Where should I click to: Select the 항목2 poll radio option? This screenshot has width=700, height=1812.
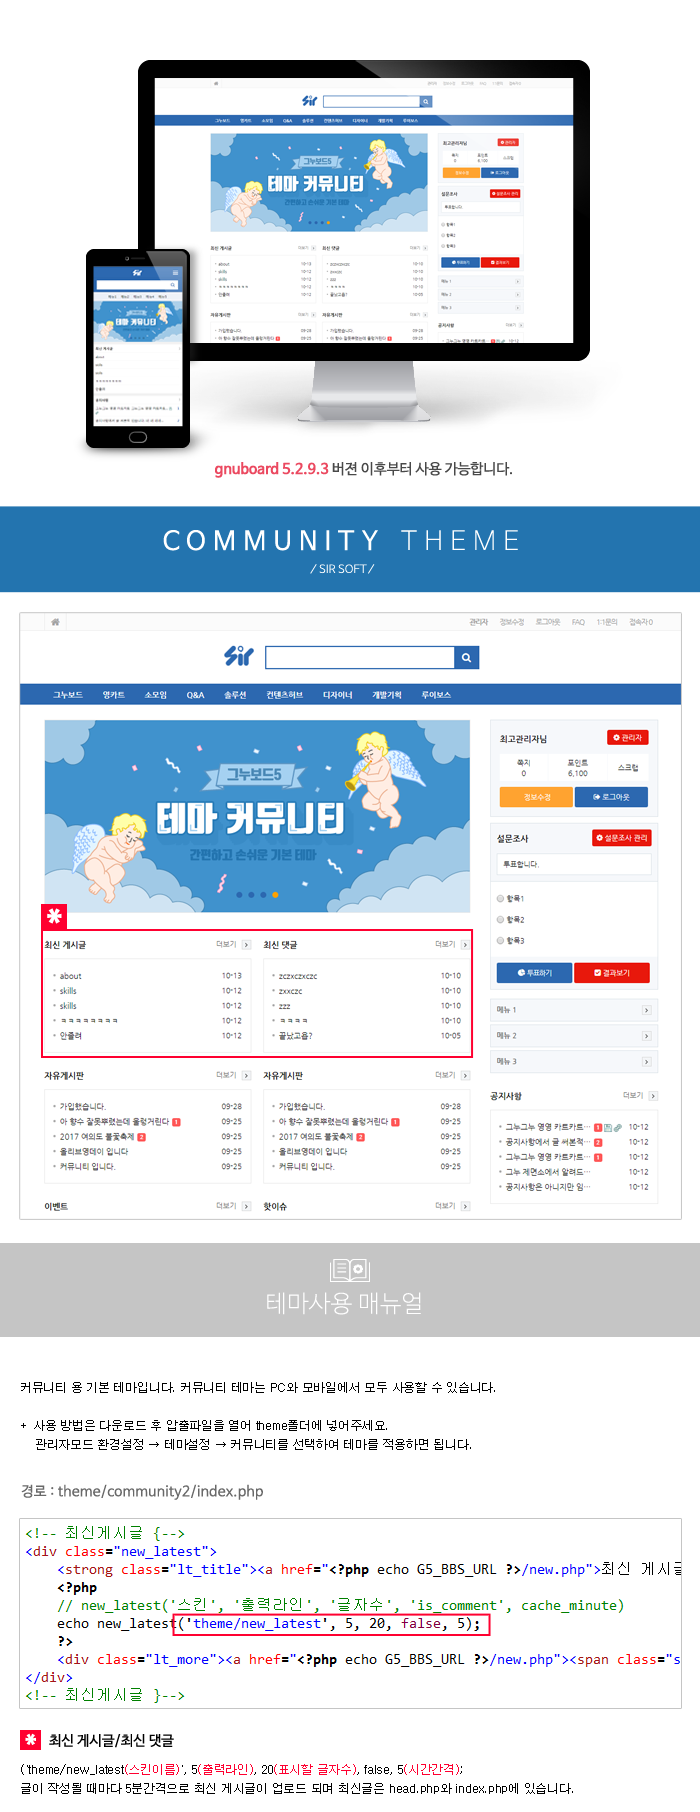(x=501, y=919)
